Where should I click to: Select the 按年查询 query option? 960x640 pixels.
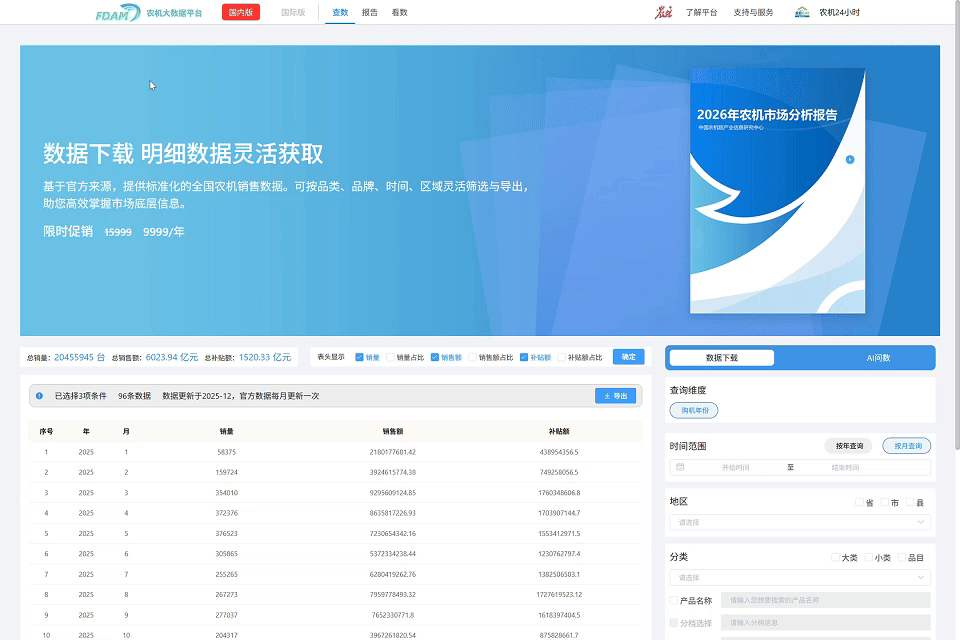[848, 446]
